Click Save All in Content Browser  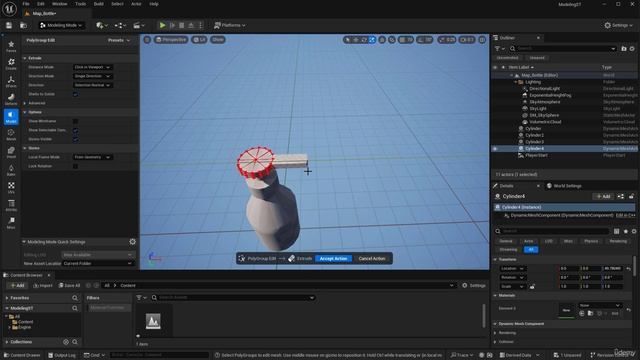click(69, 285)
